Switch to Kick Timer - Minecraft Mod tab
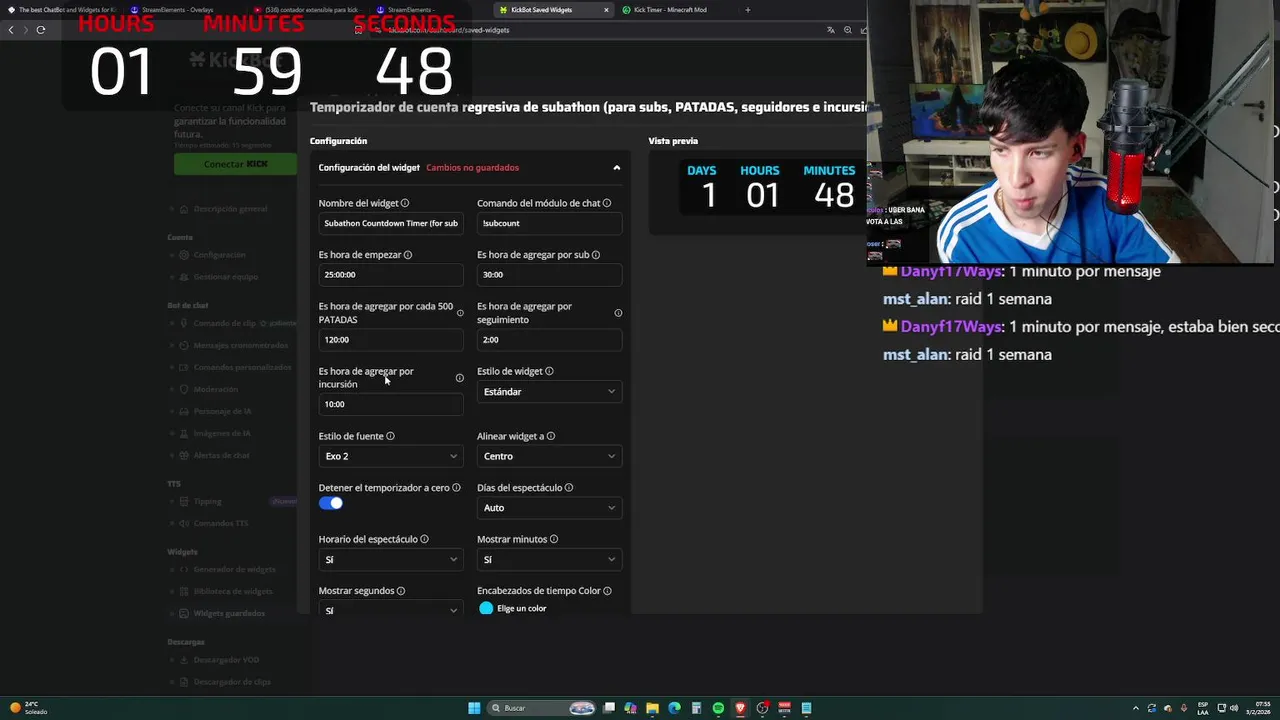 [x=678, y=10]
